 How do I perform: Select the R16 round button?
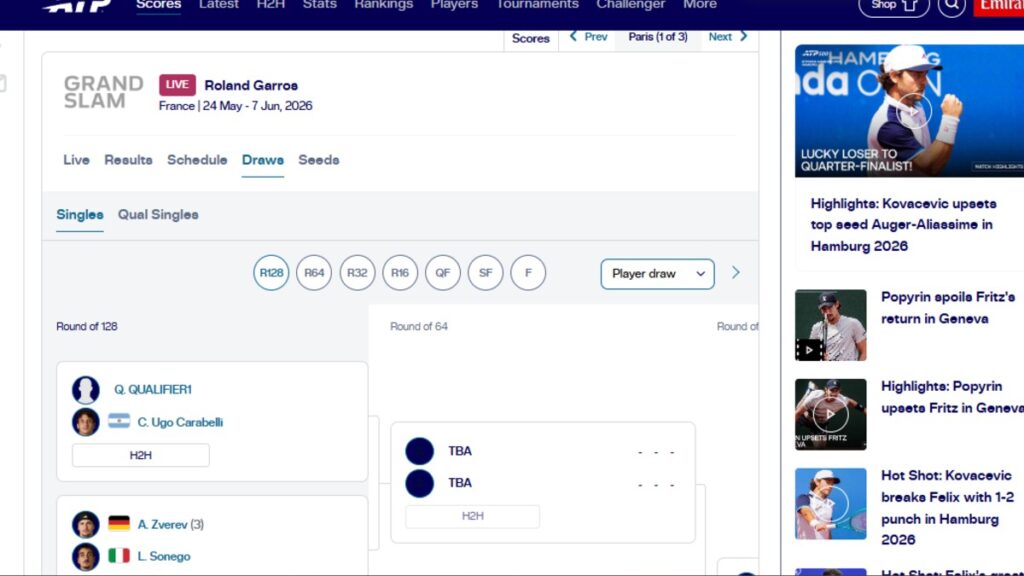click(x=400, y=273)
